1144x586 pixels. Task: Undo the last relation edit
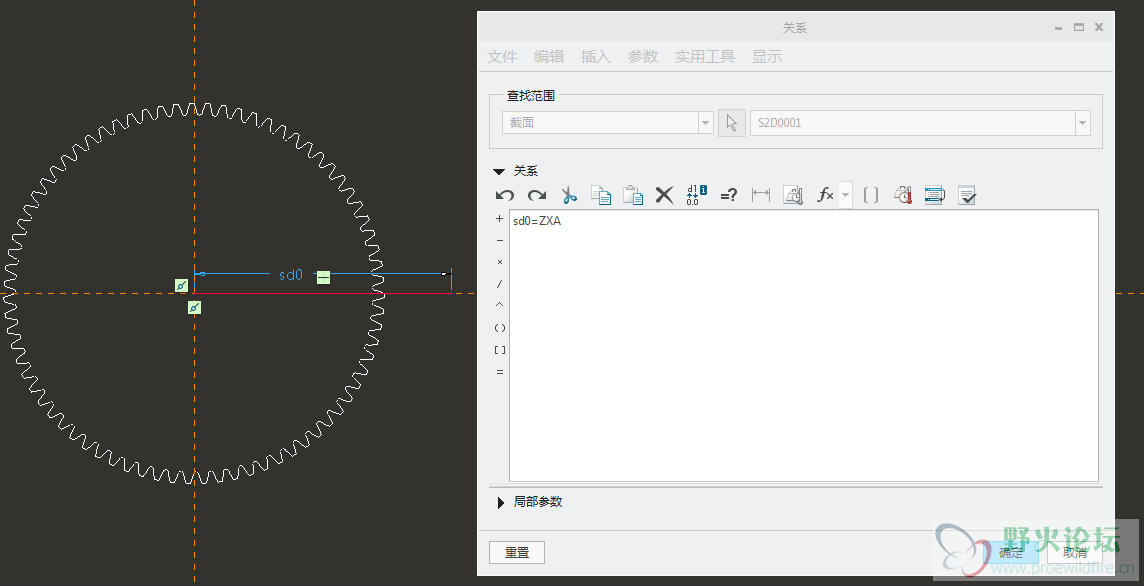[x=504, y=195]
